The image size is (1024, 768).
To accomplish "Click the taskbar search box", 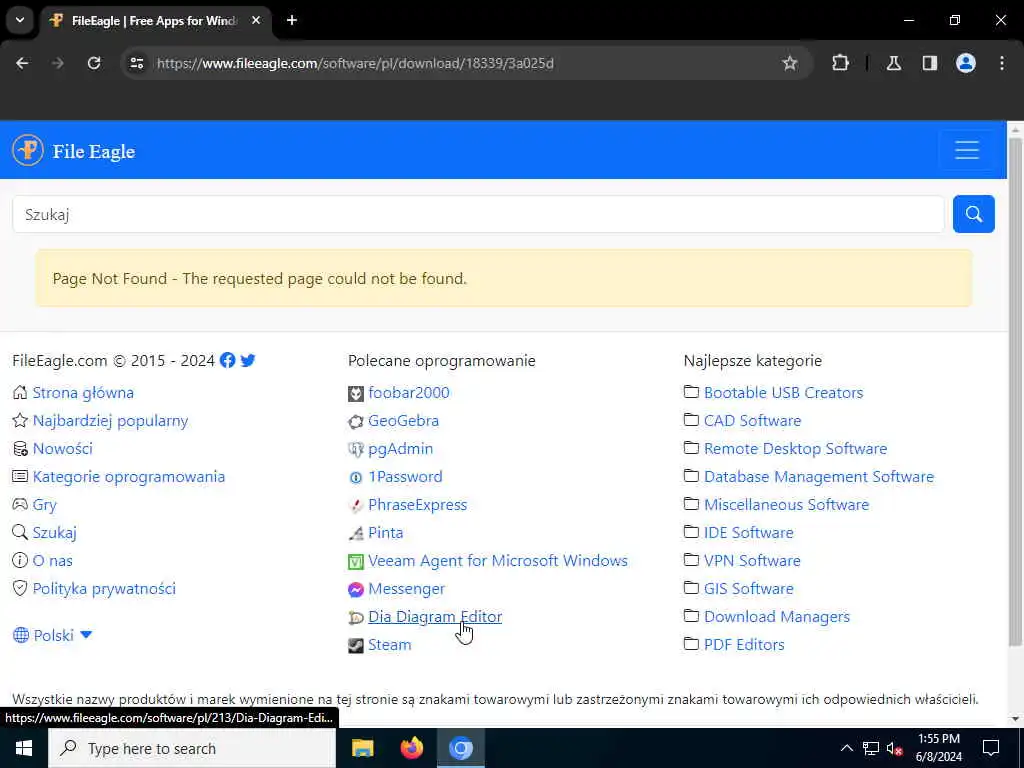I will 192,748.
